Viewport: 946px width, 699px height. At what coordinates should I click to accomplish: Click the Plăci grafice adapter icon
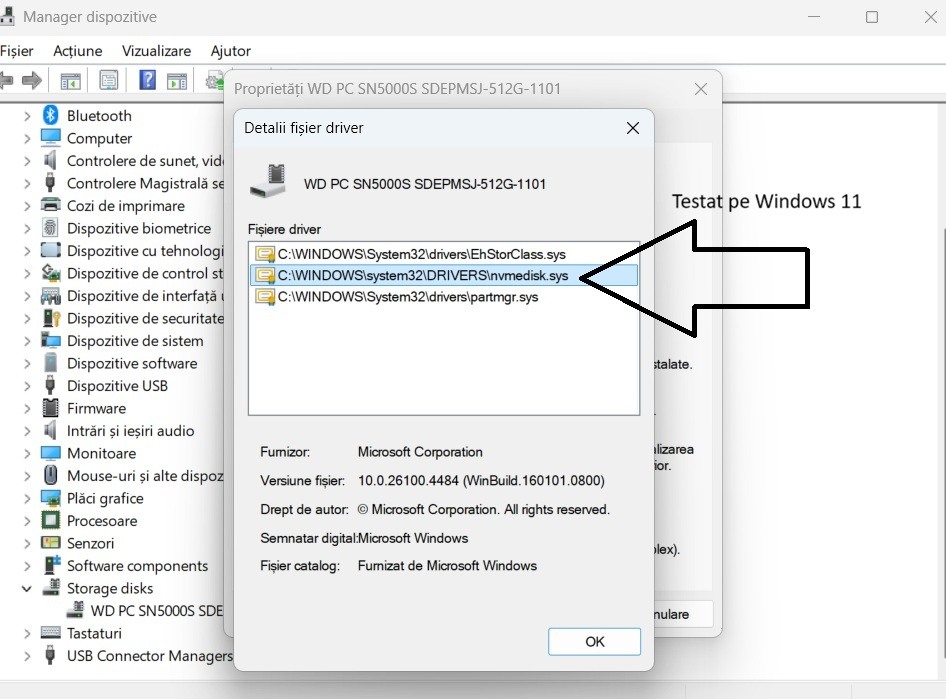coord(51,498)
